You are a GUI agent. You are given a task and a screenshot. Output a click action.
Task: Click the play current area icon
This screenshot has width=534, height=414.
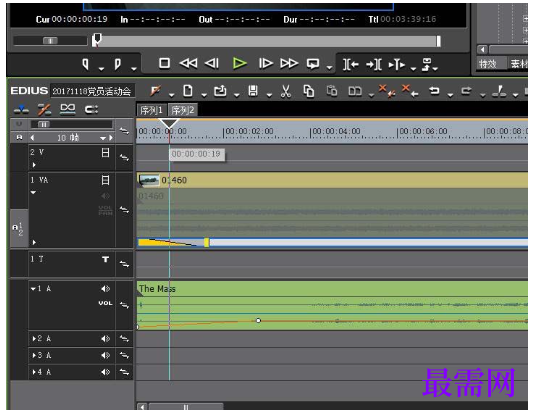(397, 64)
